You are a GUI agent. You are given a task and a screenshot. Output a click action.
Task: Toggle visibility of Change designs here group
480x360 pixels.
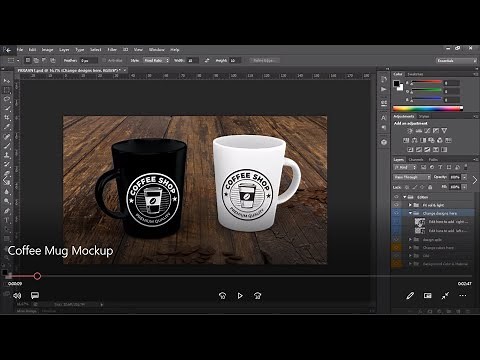[x=396, y=213]
